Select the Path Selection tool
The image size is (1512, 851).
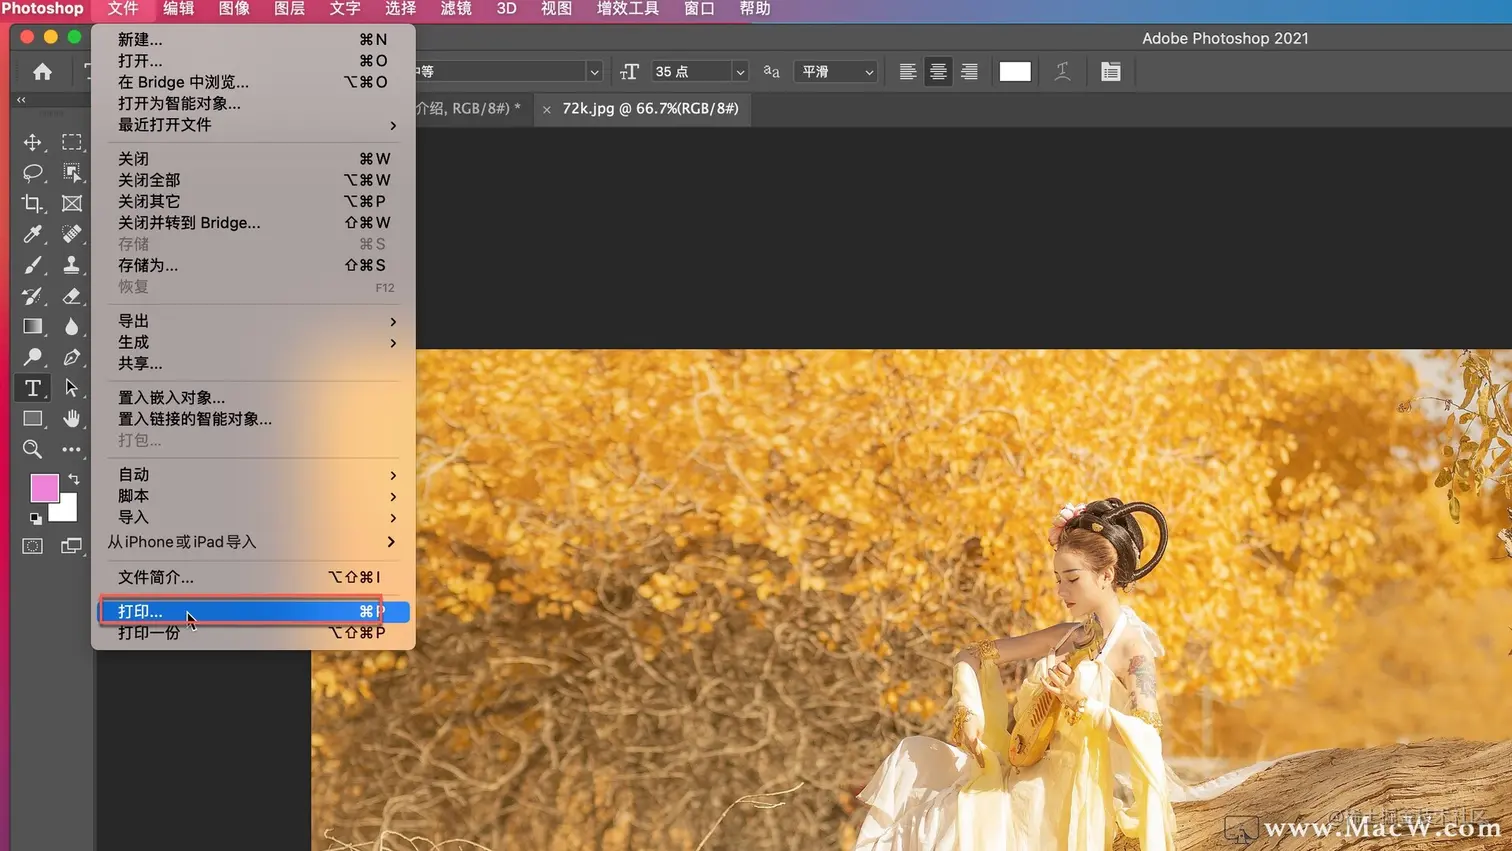tap(72, 388)
